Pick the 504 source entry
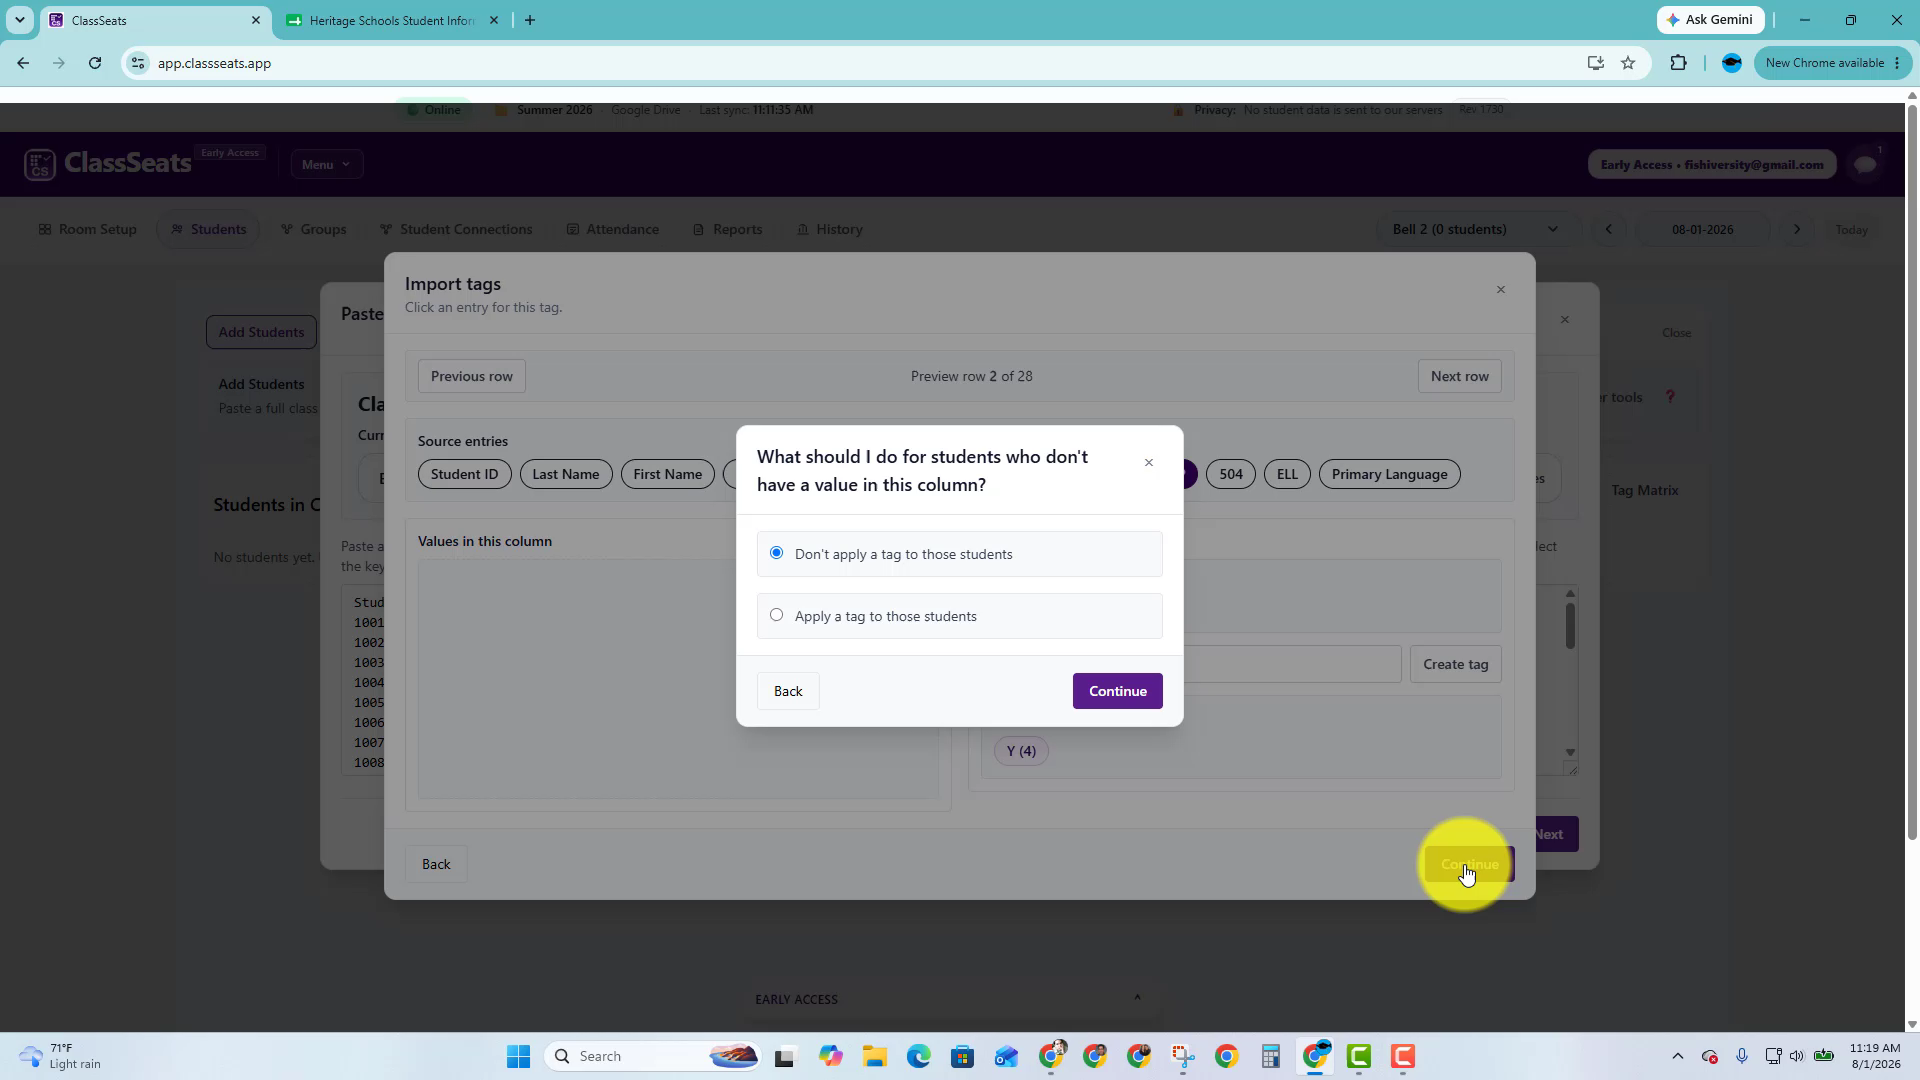Viewport: 1920px width, 1080px height. pos(1231,474)
